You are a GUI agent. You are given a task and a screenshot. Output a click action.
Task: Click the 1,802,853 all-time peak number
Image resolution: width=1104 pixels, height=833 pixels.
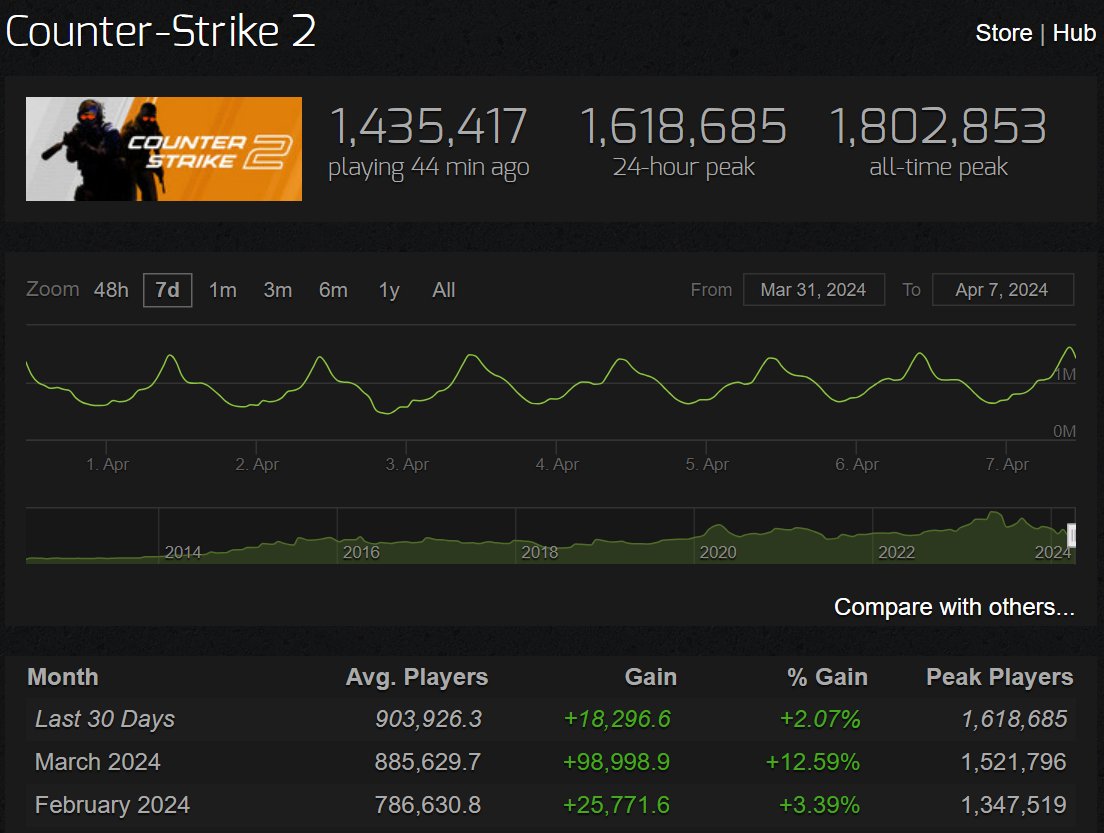(938, 126)
